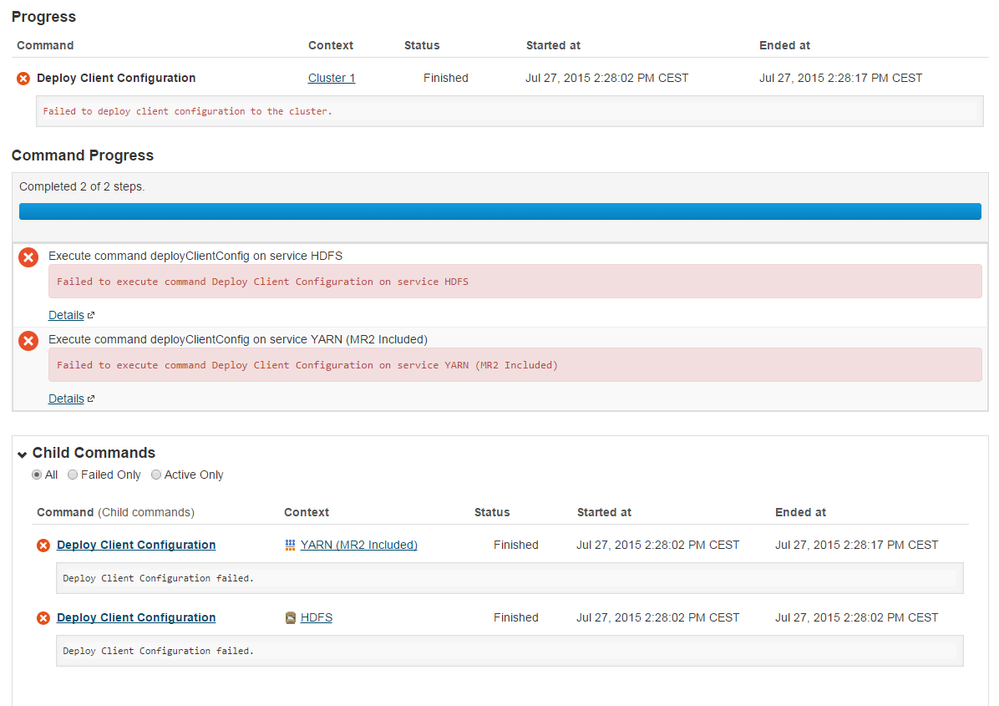
Task: Select the Failed Only radio button
Action: click(73, 475)
